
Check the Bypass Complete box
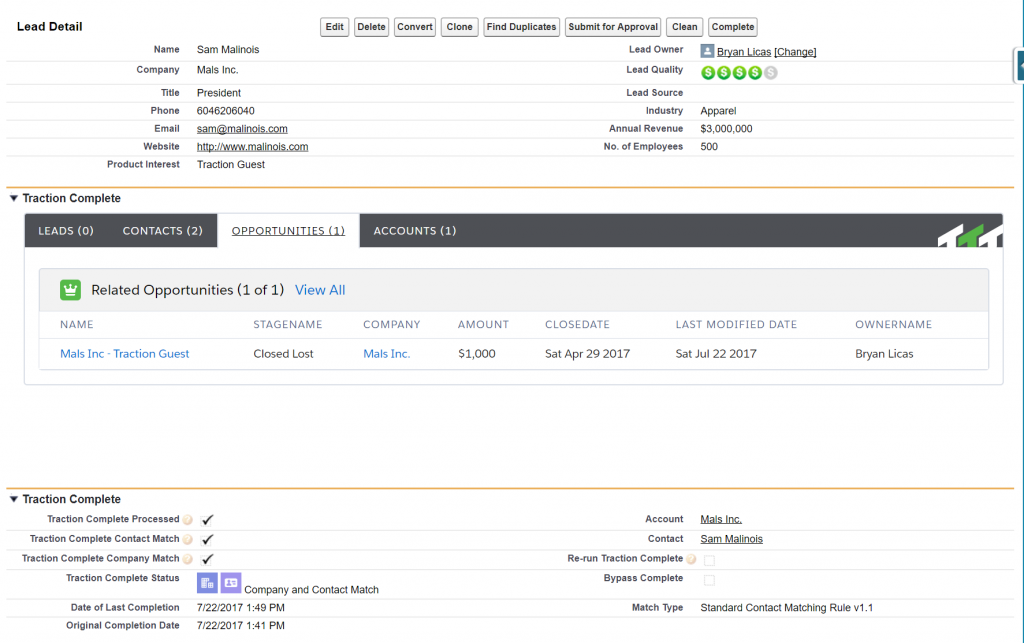[709, 580]
